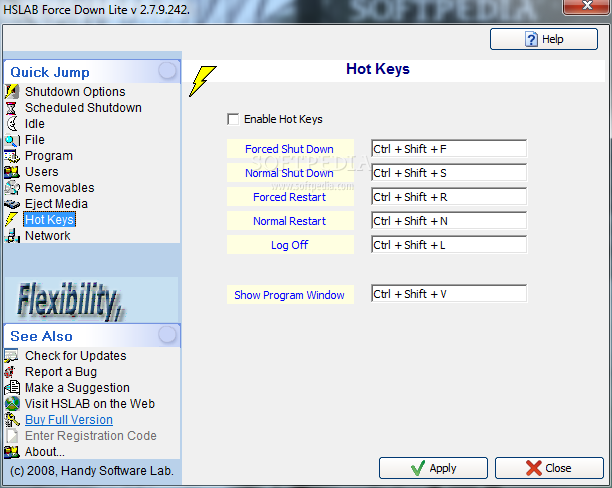
Task: Open Shutdown Options page
Action: (75, 92)
